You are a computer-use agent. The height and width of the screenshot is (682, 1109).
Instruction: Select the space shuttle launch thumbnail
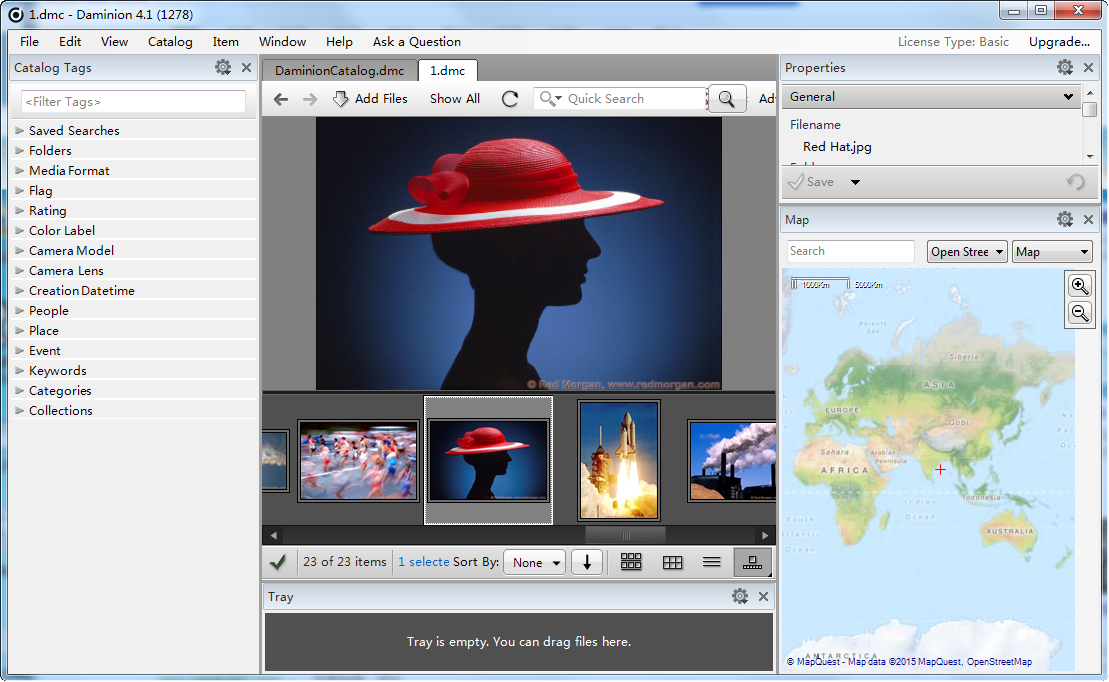[619, 460]
